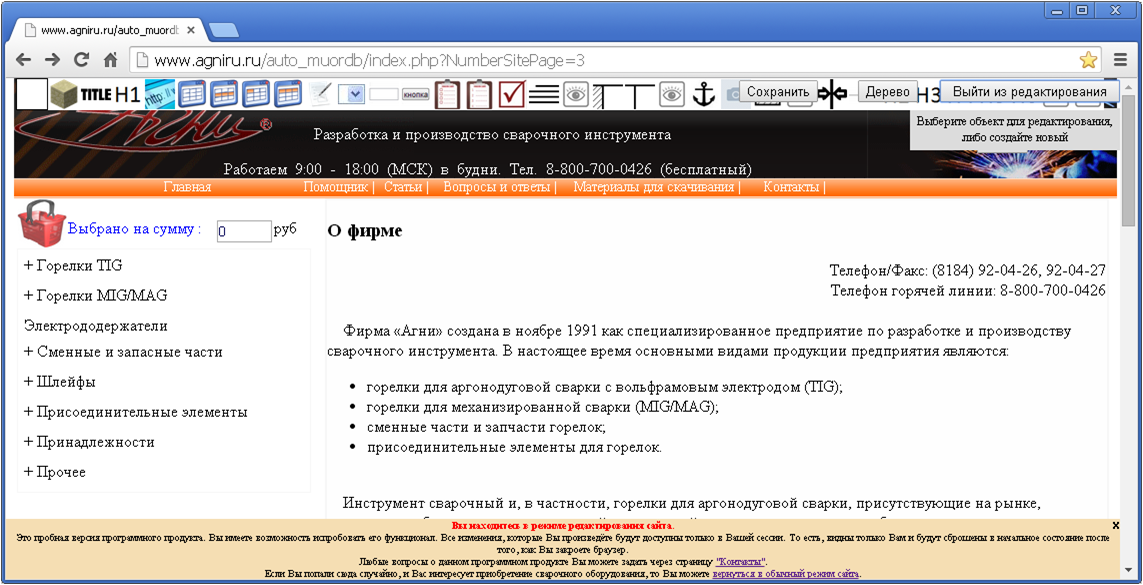Expand the Шлейфы category
Screen dimensions: 1143x585
pyautogui.click(x=60, y=382)
